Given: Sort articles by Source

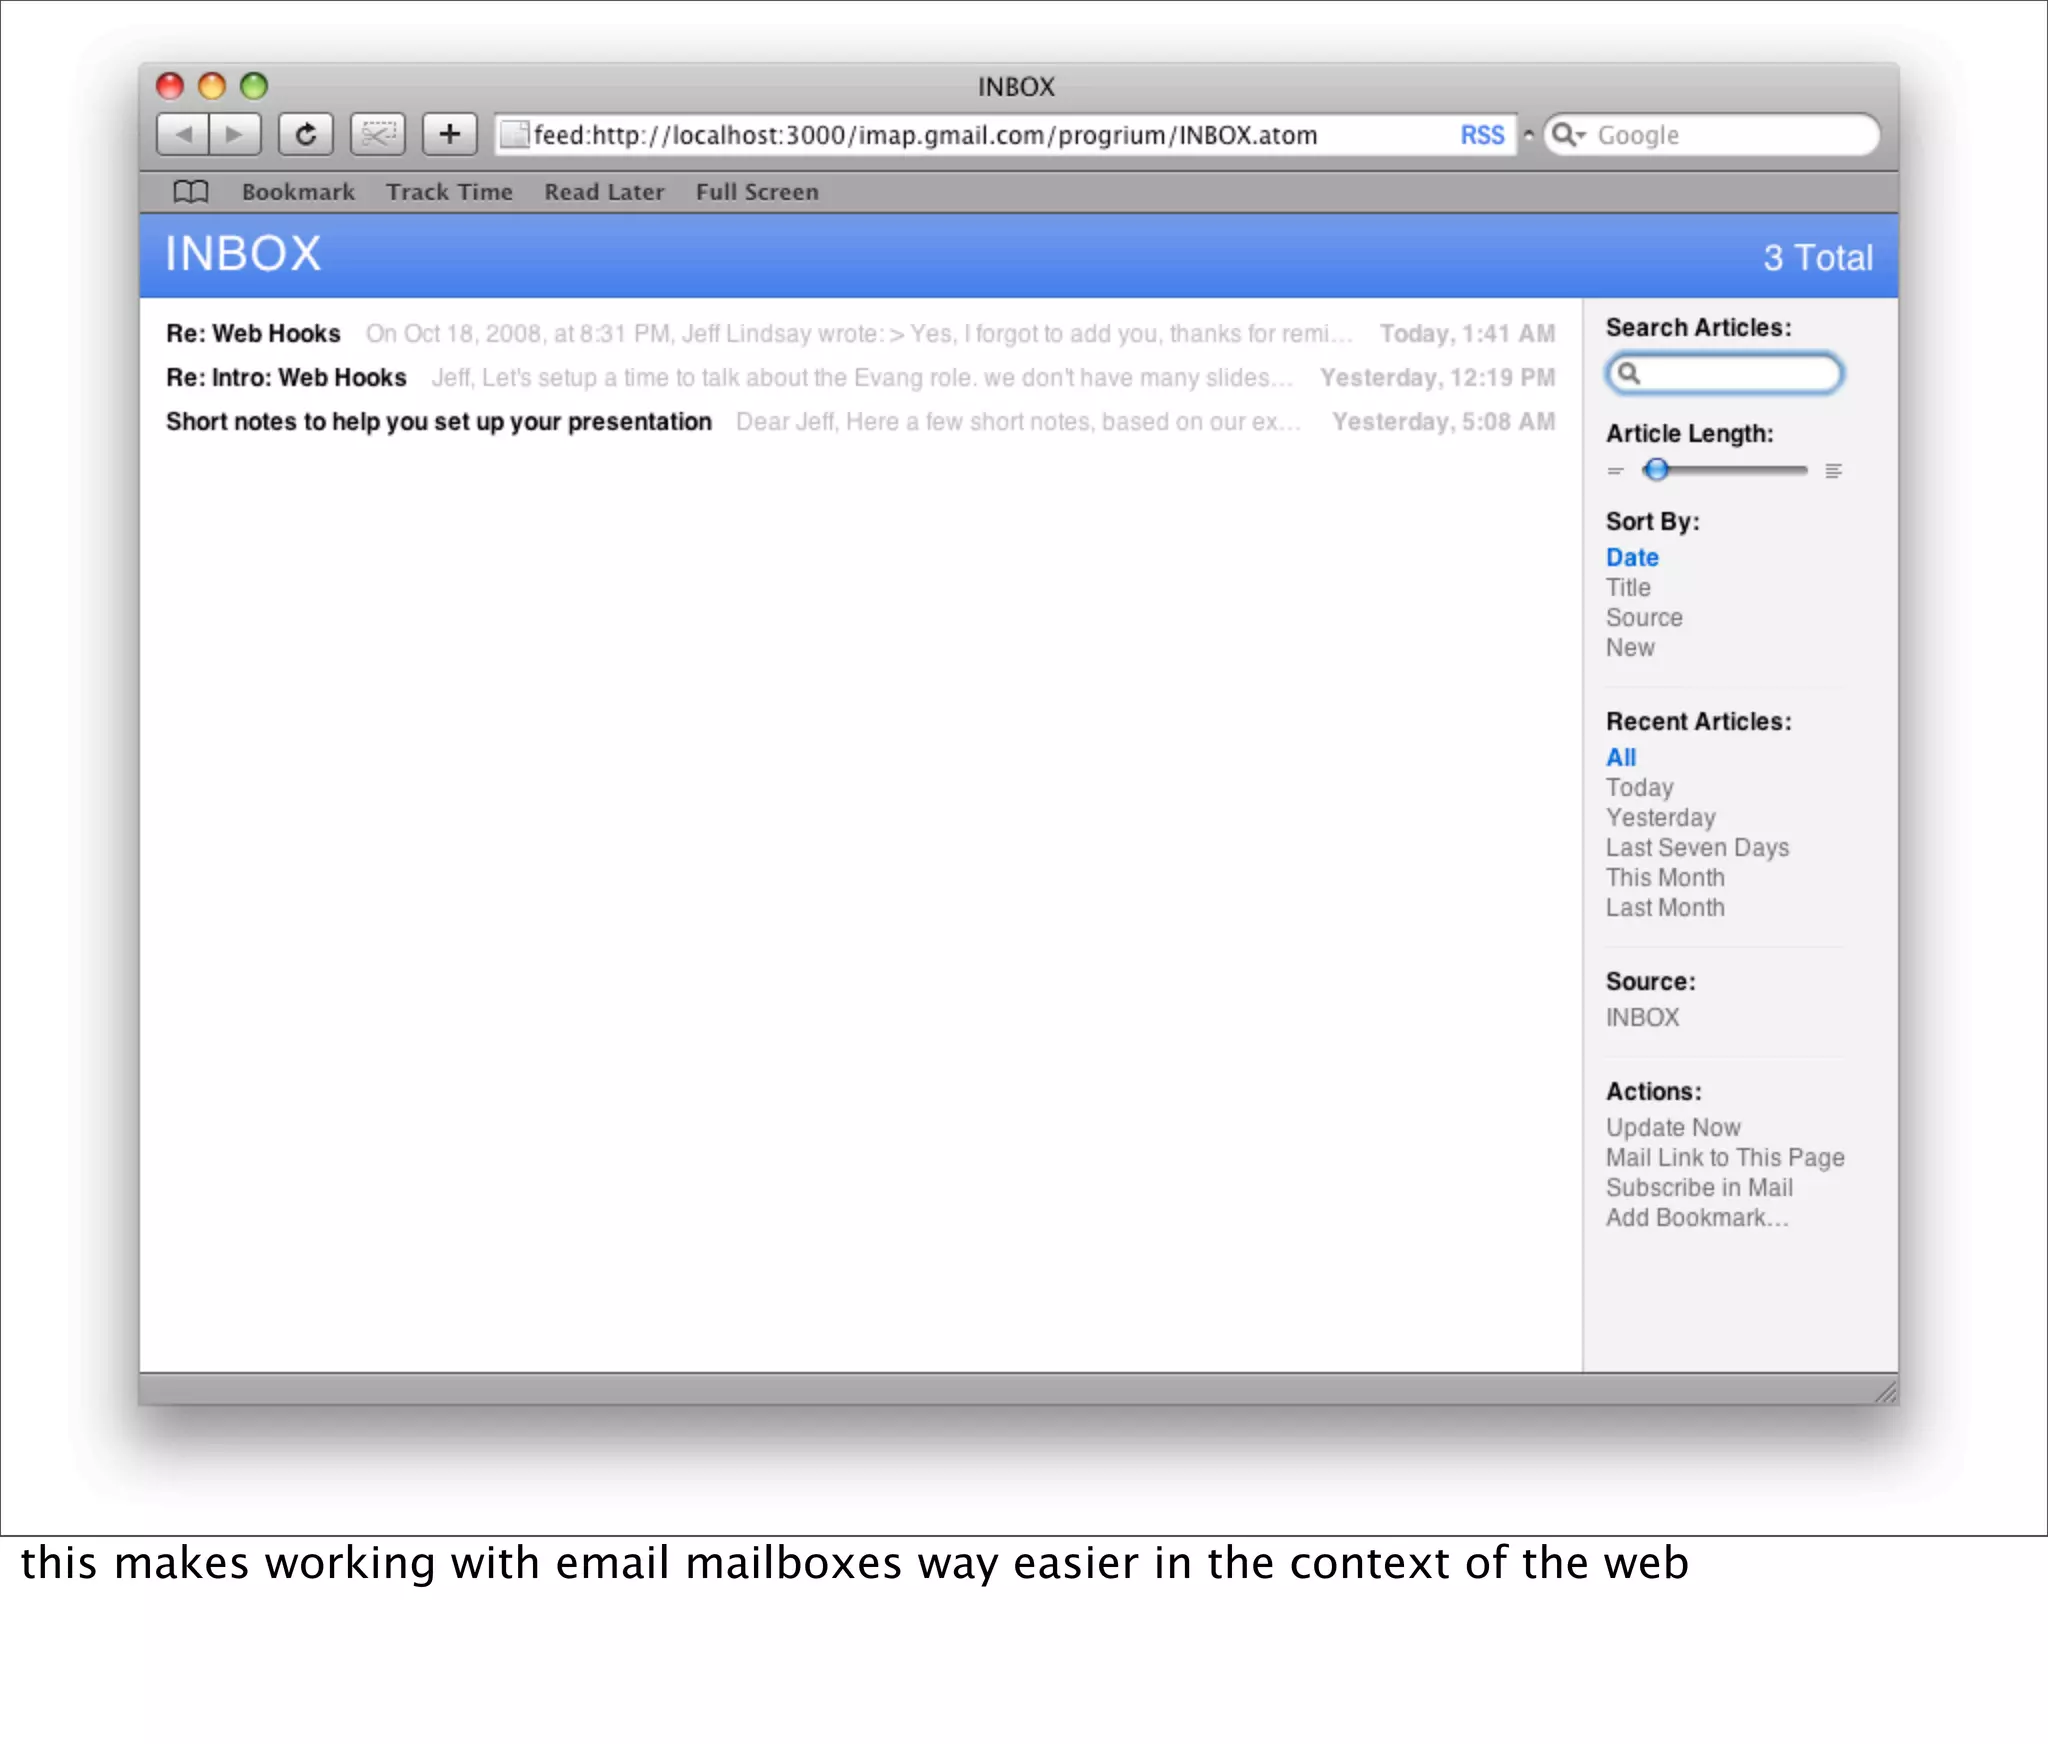Looking at the screenshot, I should 1644,617.
